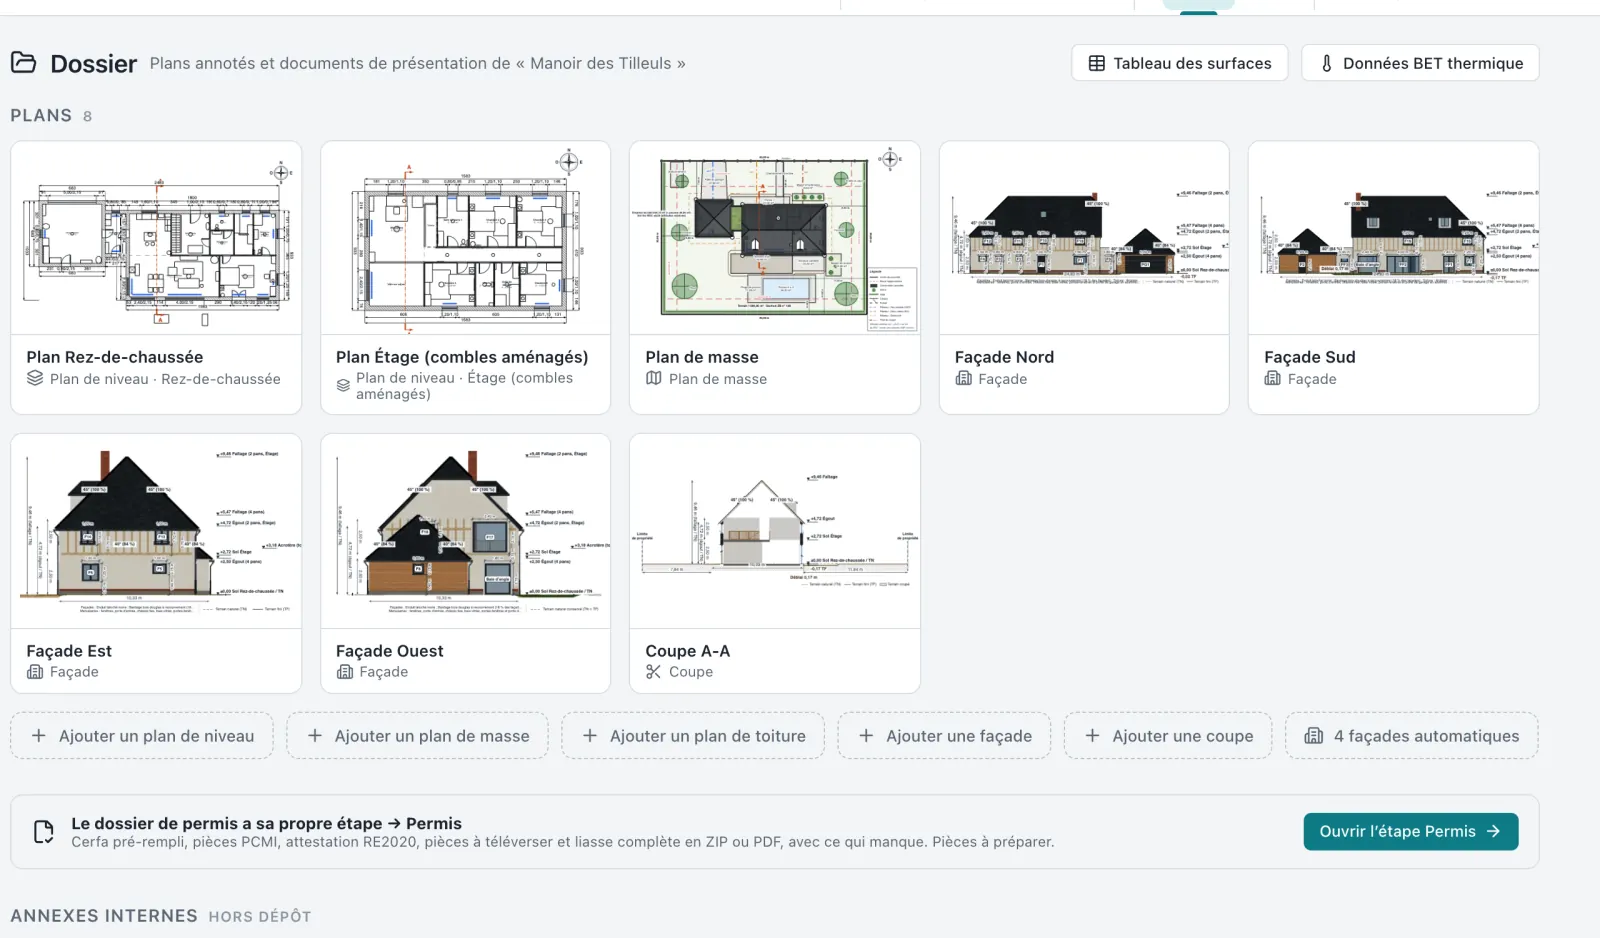Viewport: 1600px width, 938px height.
Task: Click the Dossier folder icon
Action: point(24,63)
